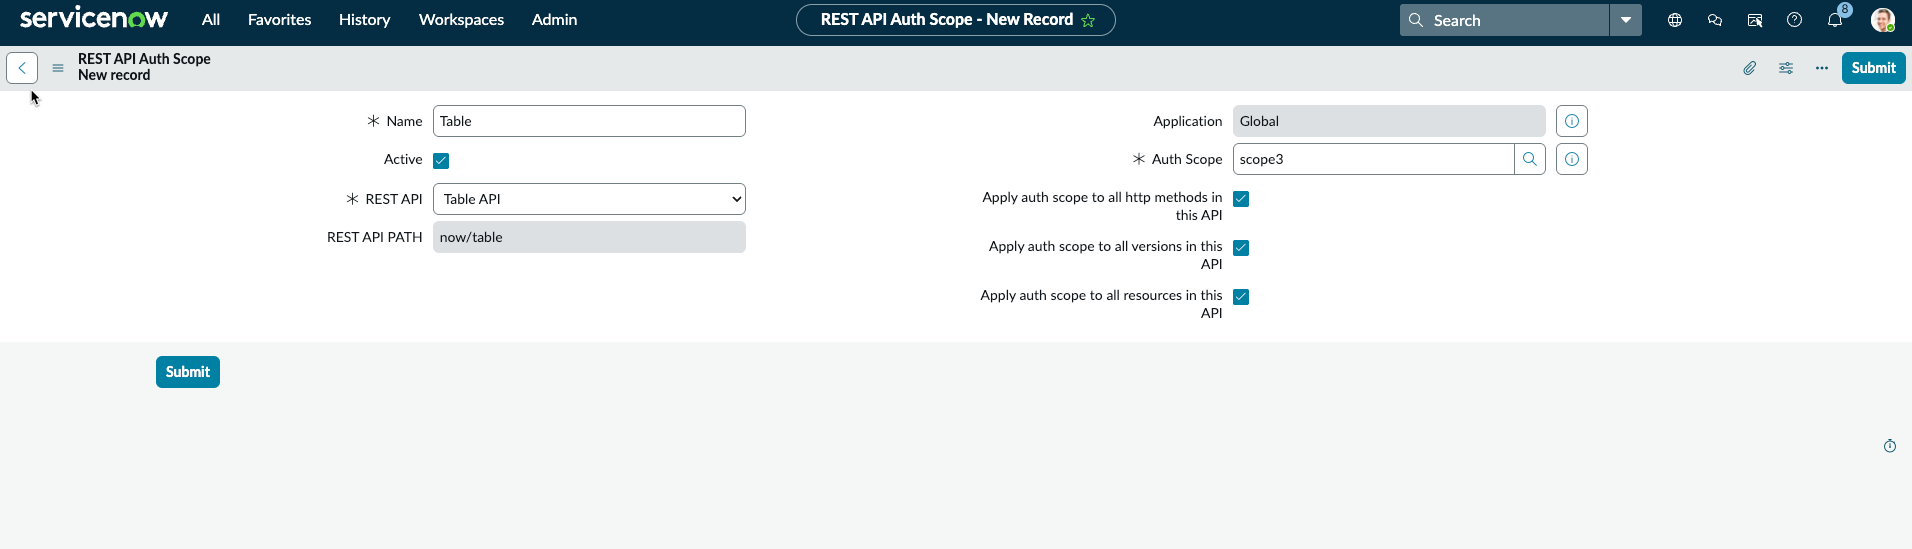Expand the global search options dropdown arrow

(x=1626, y=20)
